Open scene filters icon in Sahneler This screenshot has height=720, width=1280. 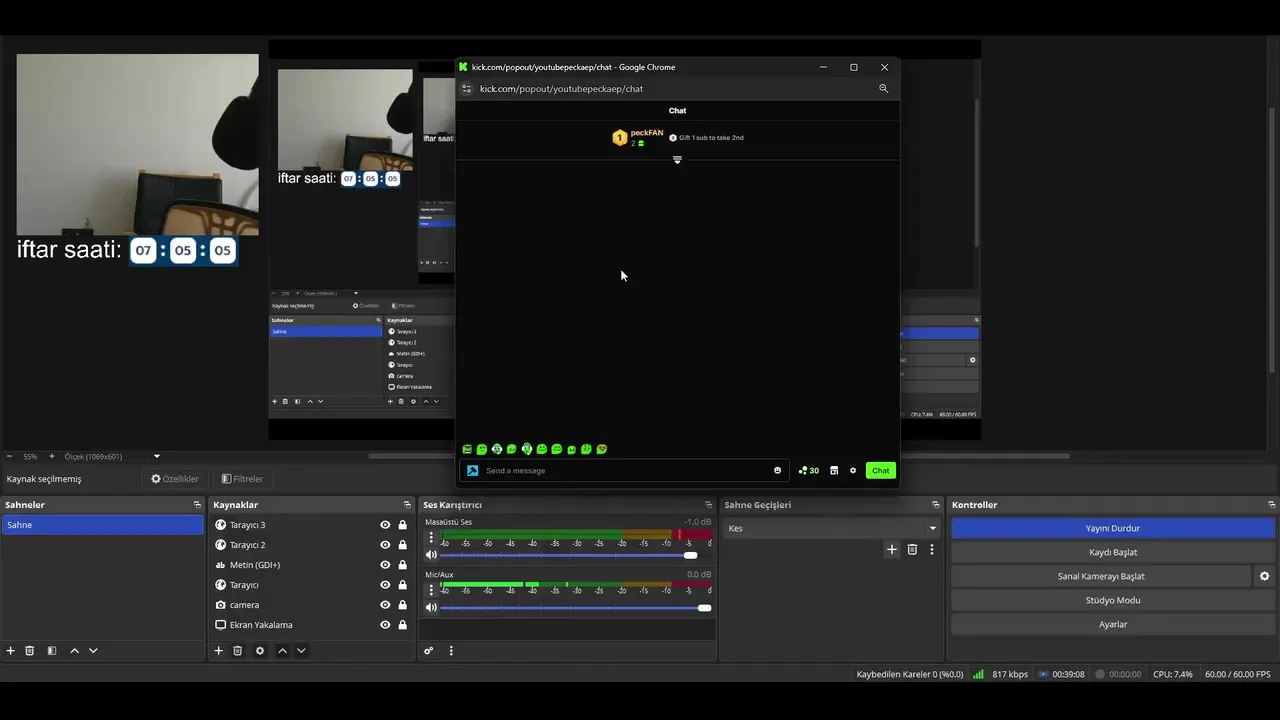click(52, 650)
